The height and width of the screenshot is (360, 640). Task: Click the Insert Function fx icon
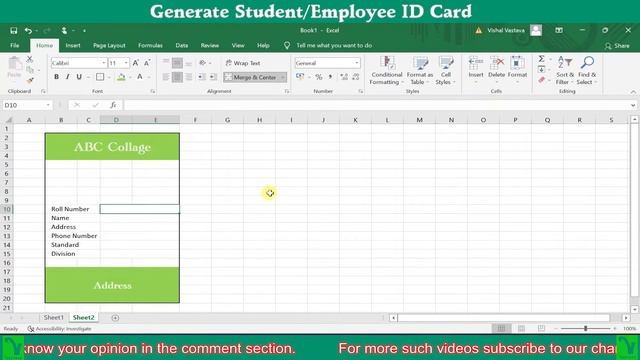pyautogui.click(x=113, y=105)
